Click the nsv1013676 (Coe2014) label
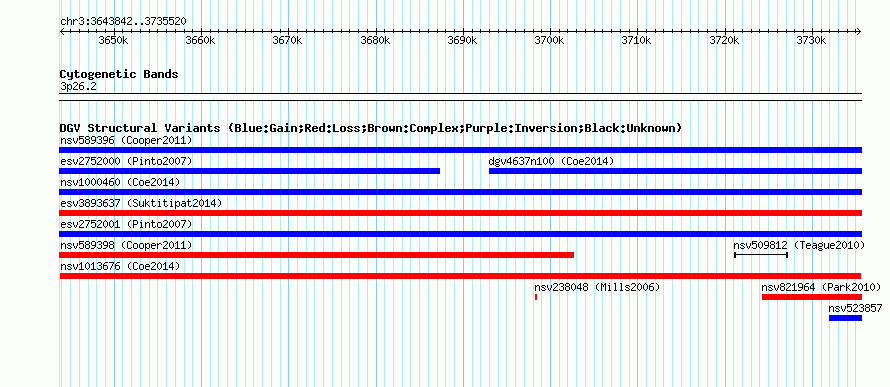The height and width of the screenshot is (387, 890). [x=120, y=266]
